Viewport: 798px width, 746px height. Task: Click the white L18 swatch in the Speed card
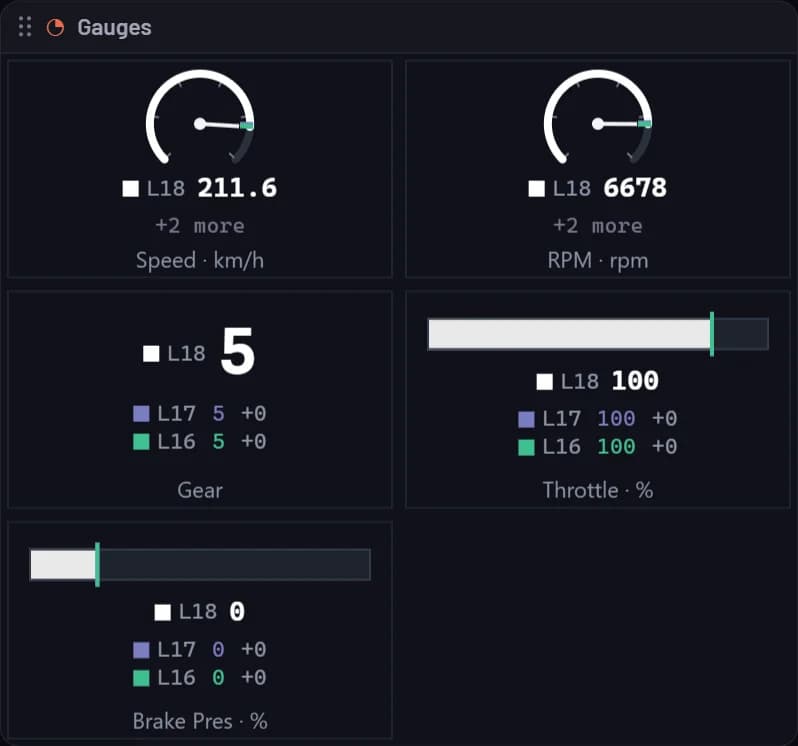[x=131, y=188]
